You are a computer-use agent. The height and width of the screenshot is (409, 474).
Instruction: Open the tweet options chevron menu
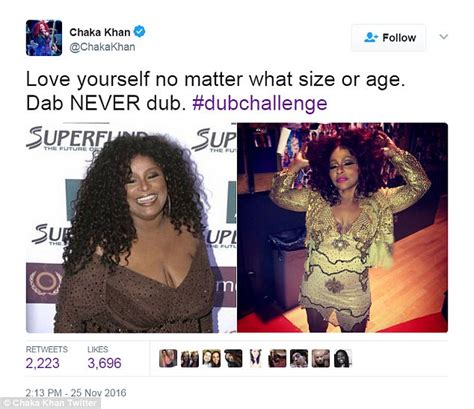click(443, 37)
